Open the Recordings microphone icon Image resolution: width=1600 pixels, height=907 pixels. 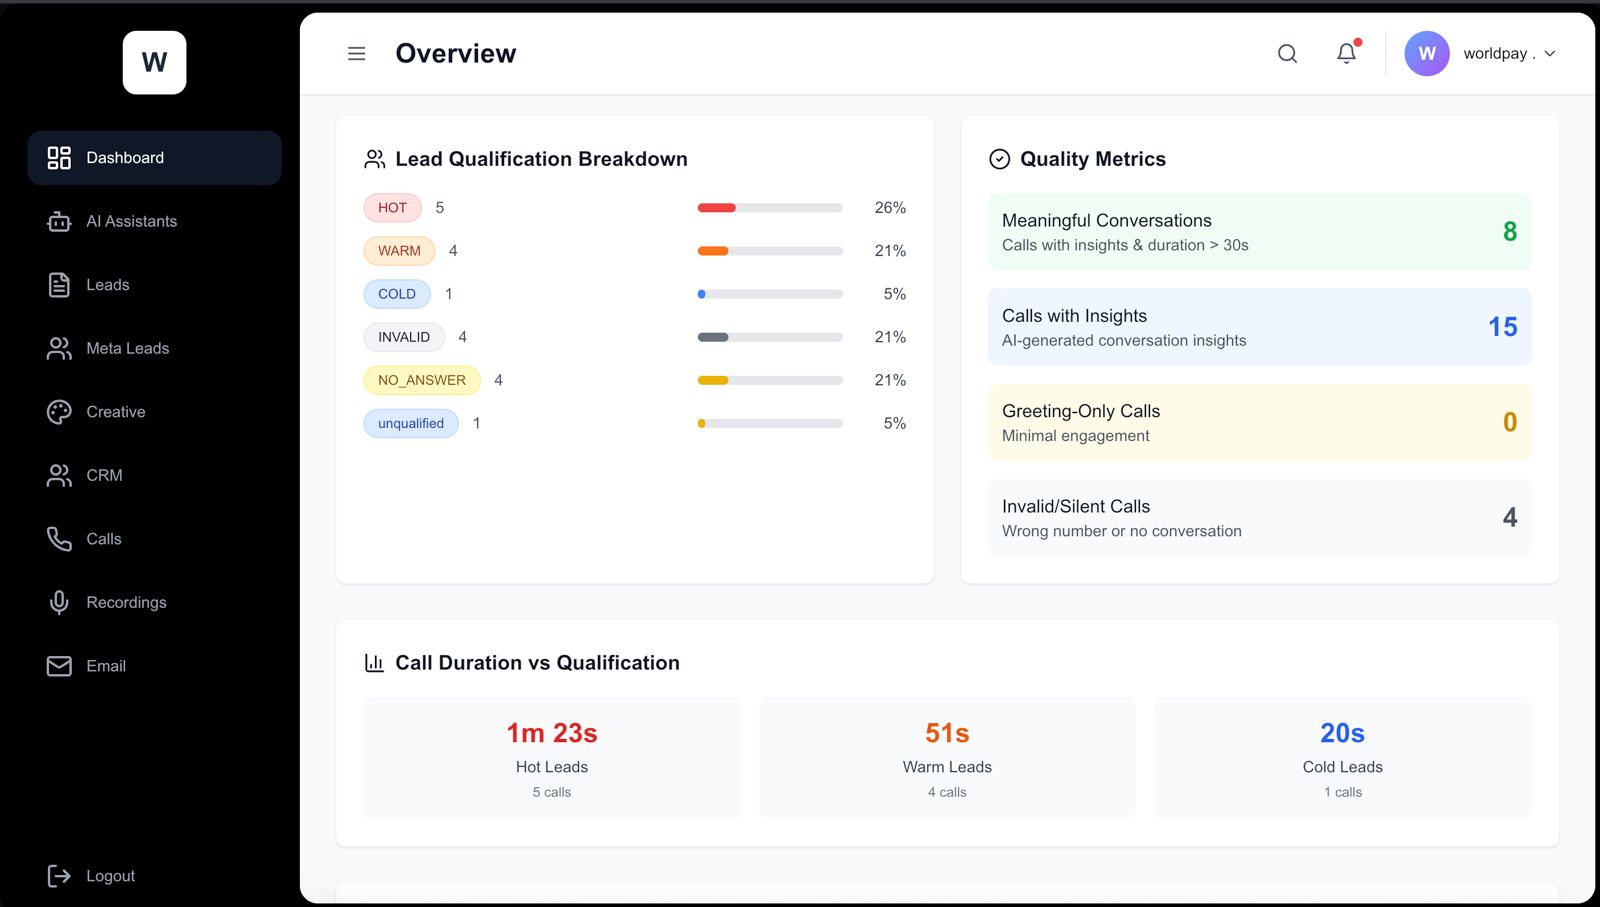[x=59, y=602]
